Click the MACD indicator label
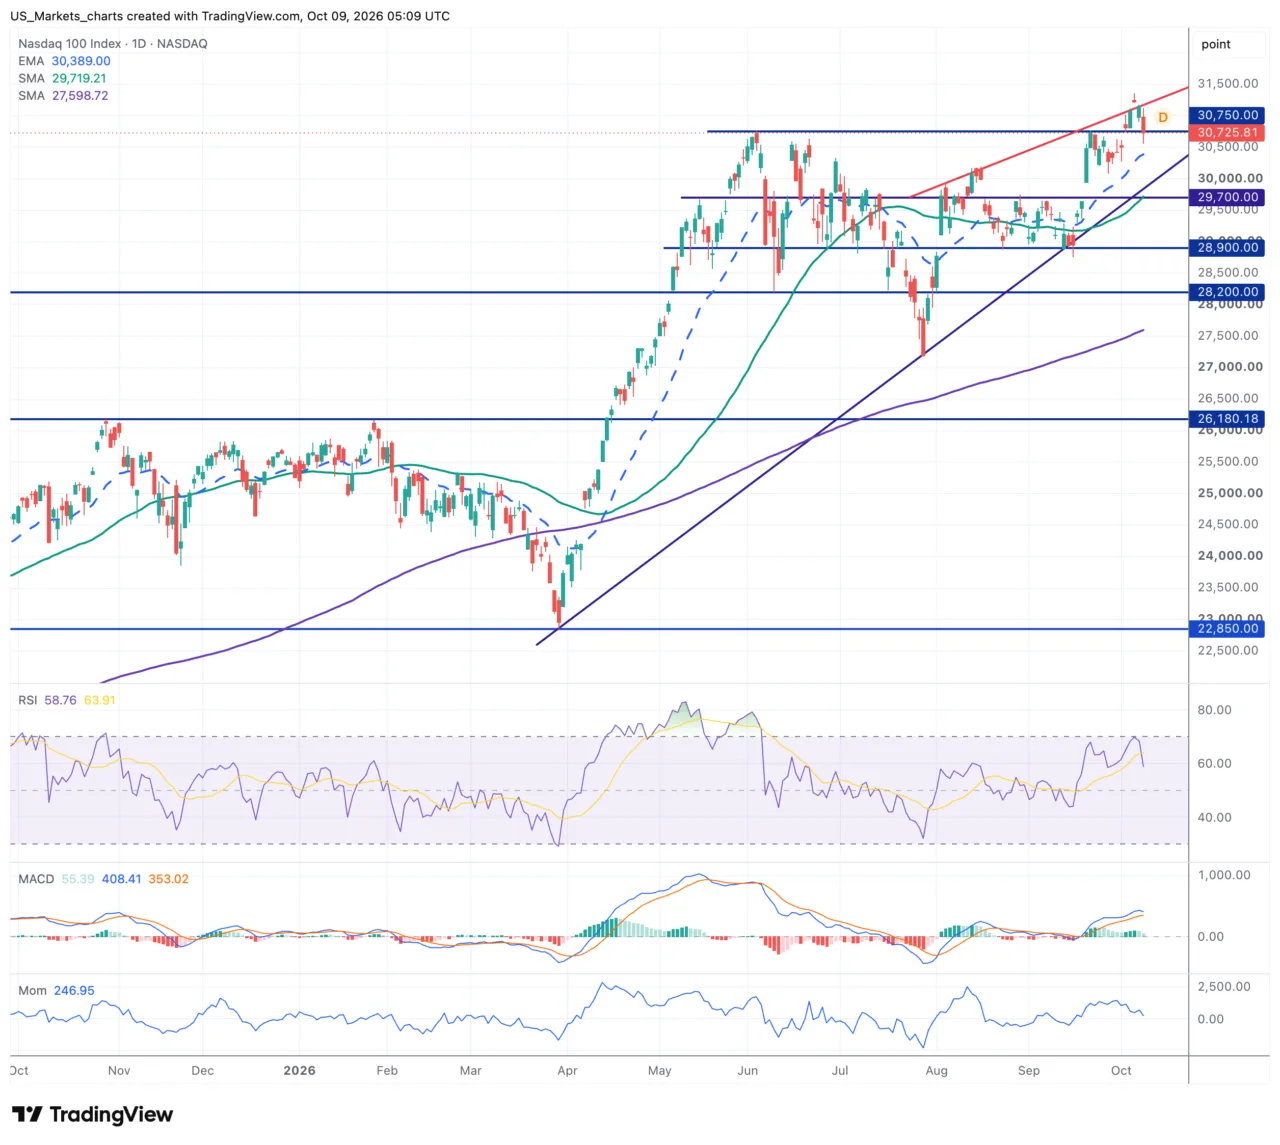 click(36, 879)
